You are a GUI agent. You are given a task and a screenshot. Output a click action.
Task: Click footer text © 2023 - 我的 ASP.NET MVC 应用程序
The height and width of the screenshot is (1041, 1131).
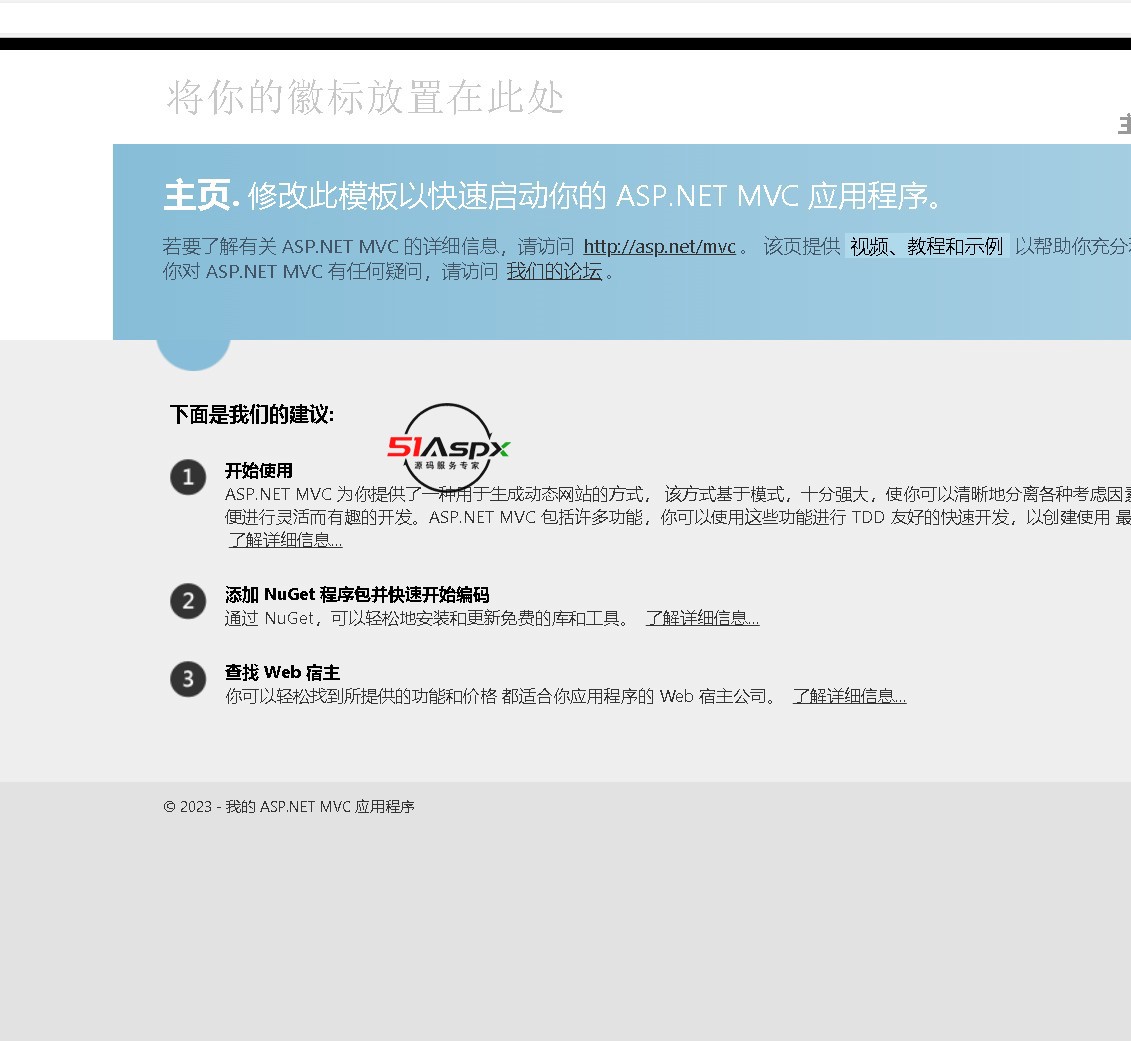(x=289, y=807)
